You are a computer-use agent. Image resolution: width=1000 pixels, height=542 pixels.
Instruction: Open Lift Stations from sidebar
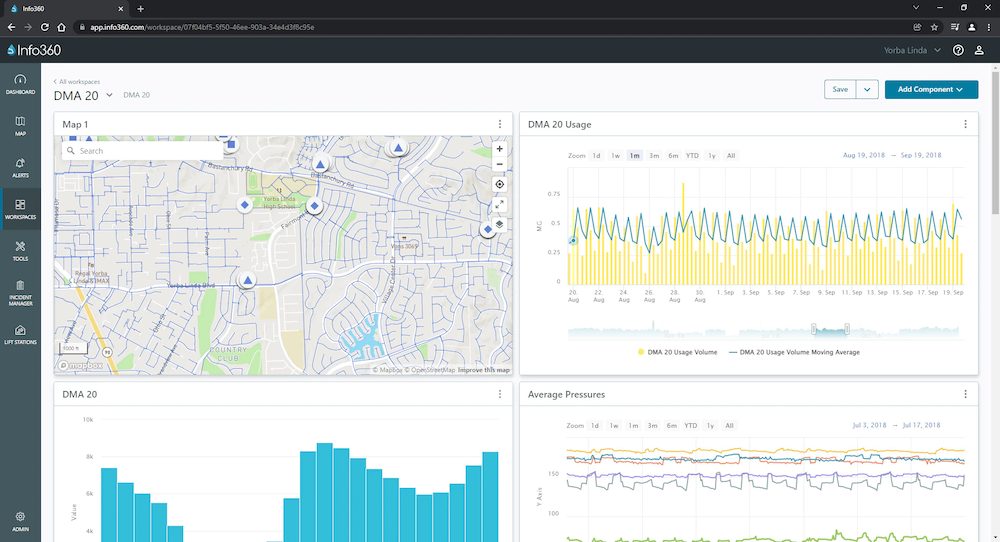click(20, 335)
